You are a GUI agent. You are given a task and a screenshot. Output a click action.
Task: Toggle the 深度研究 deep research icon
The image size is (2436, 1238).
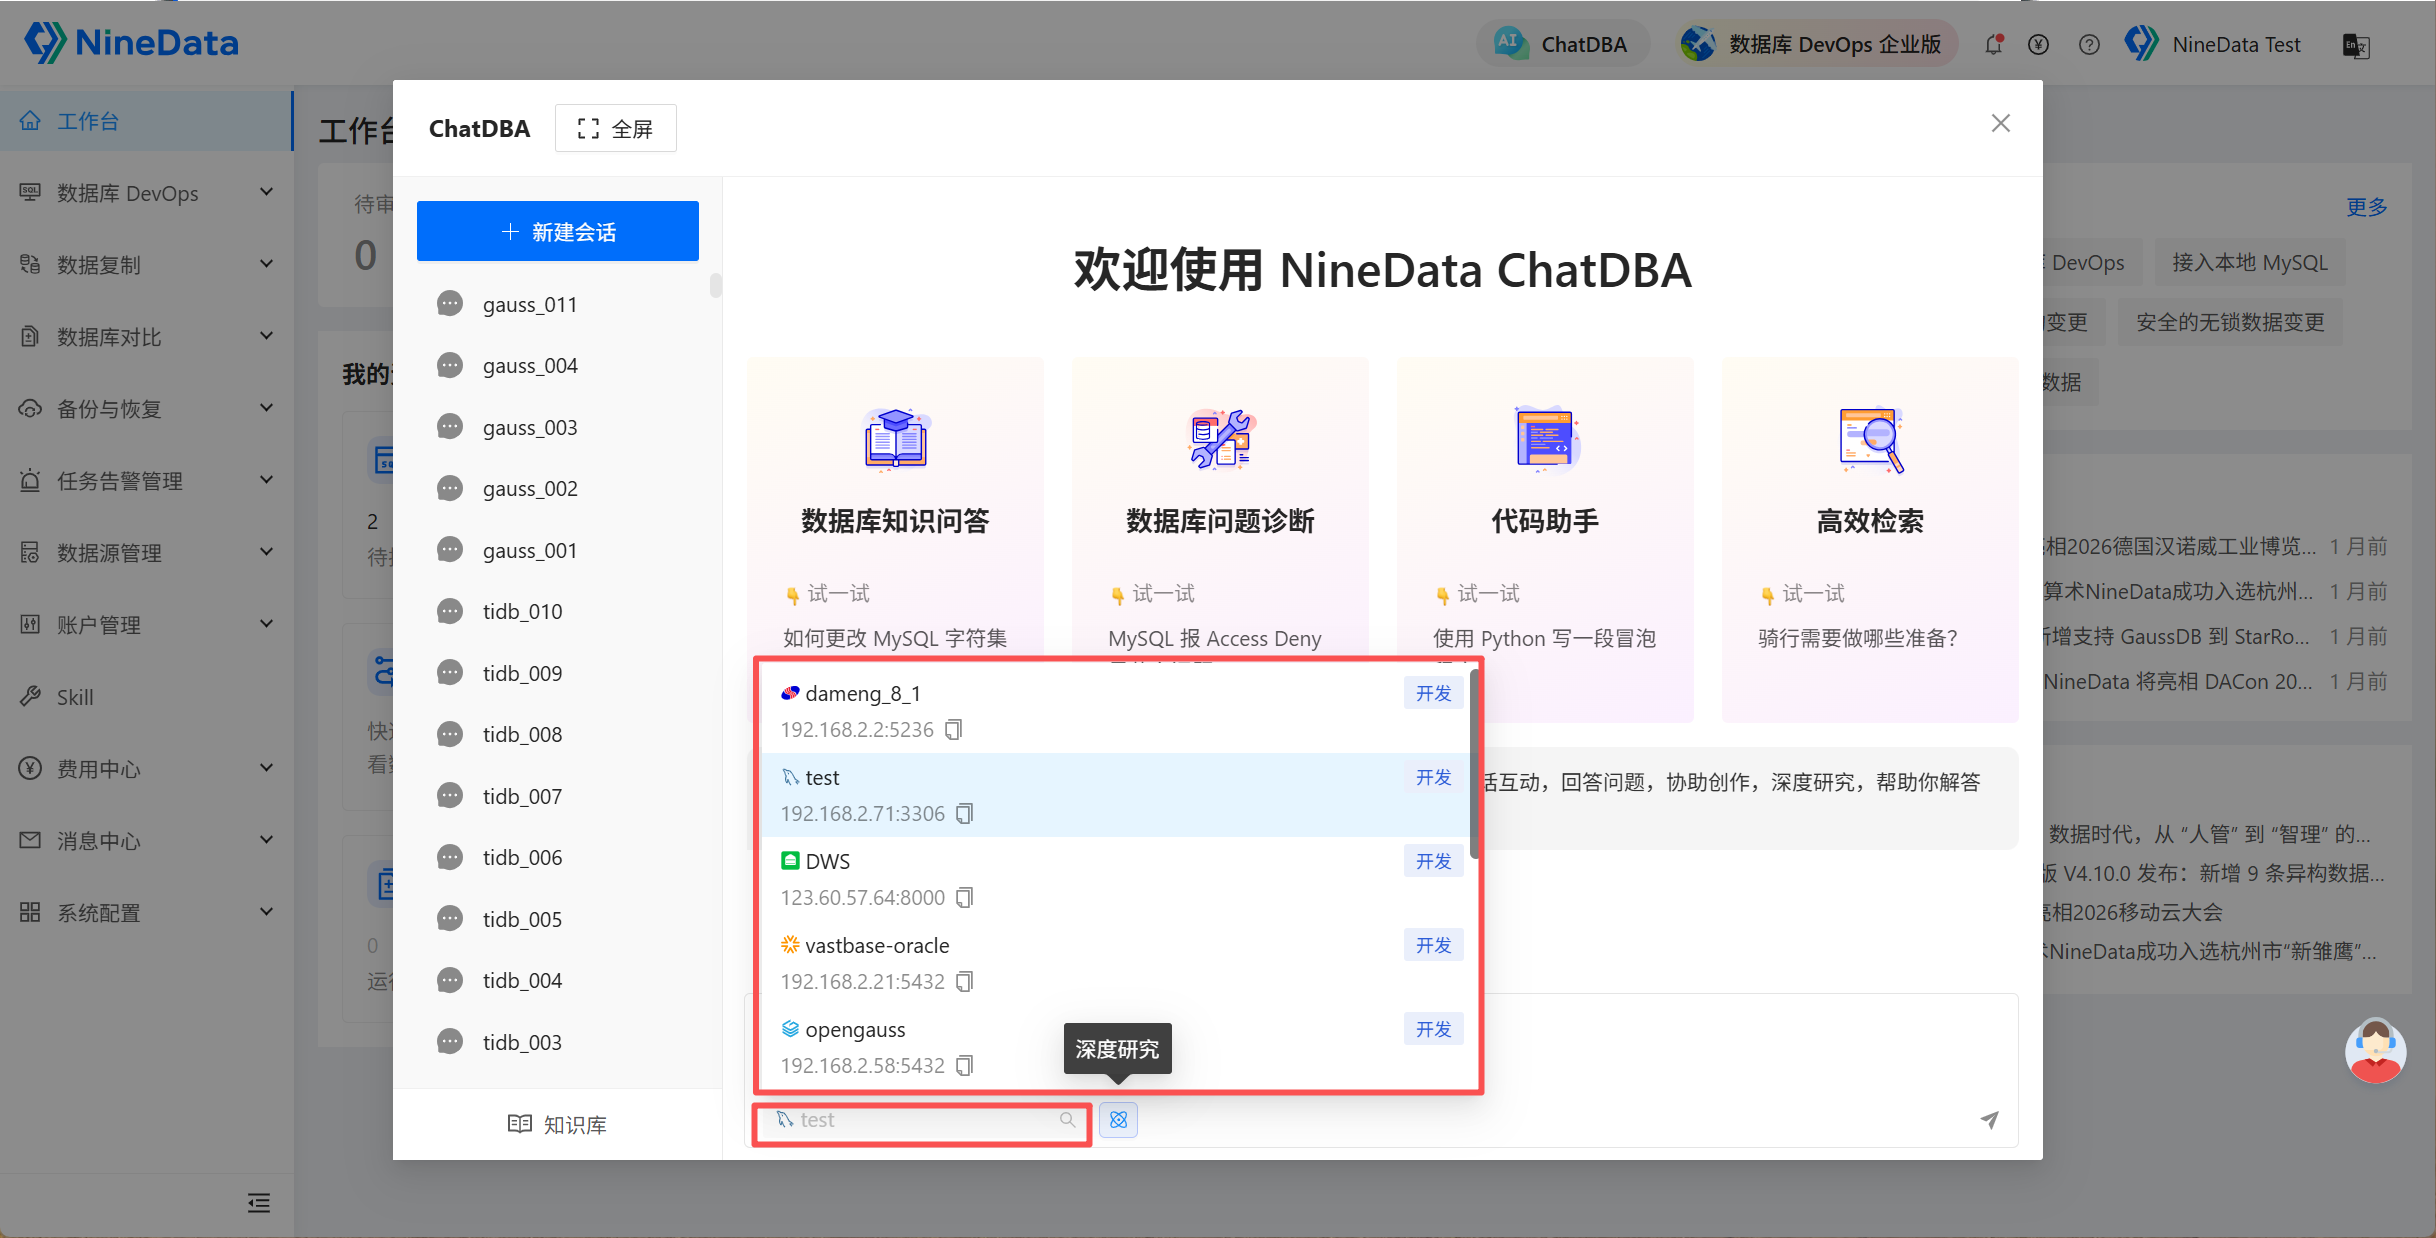[1119, 1120]
